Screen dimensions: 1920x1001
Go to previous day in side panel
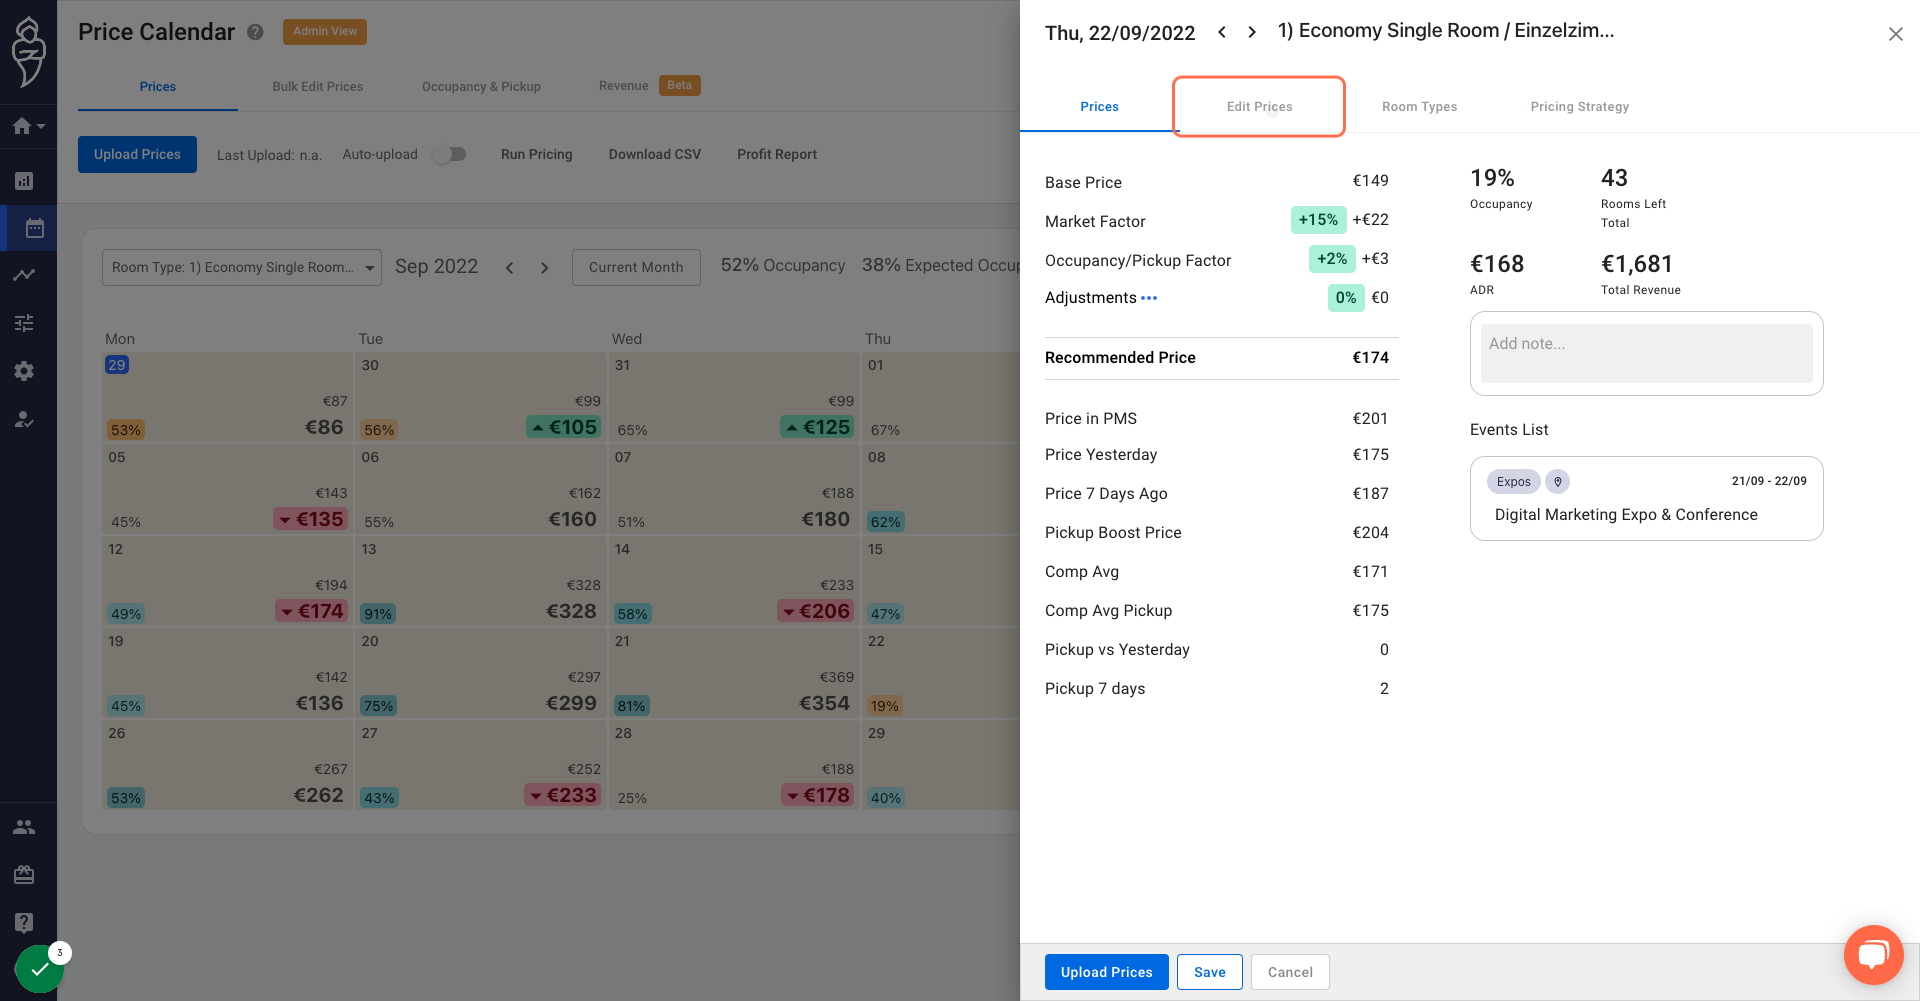(x=1222, y=32)
